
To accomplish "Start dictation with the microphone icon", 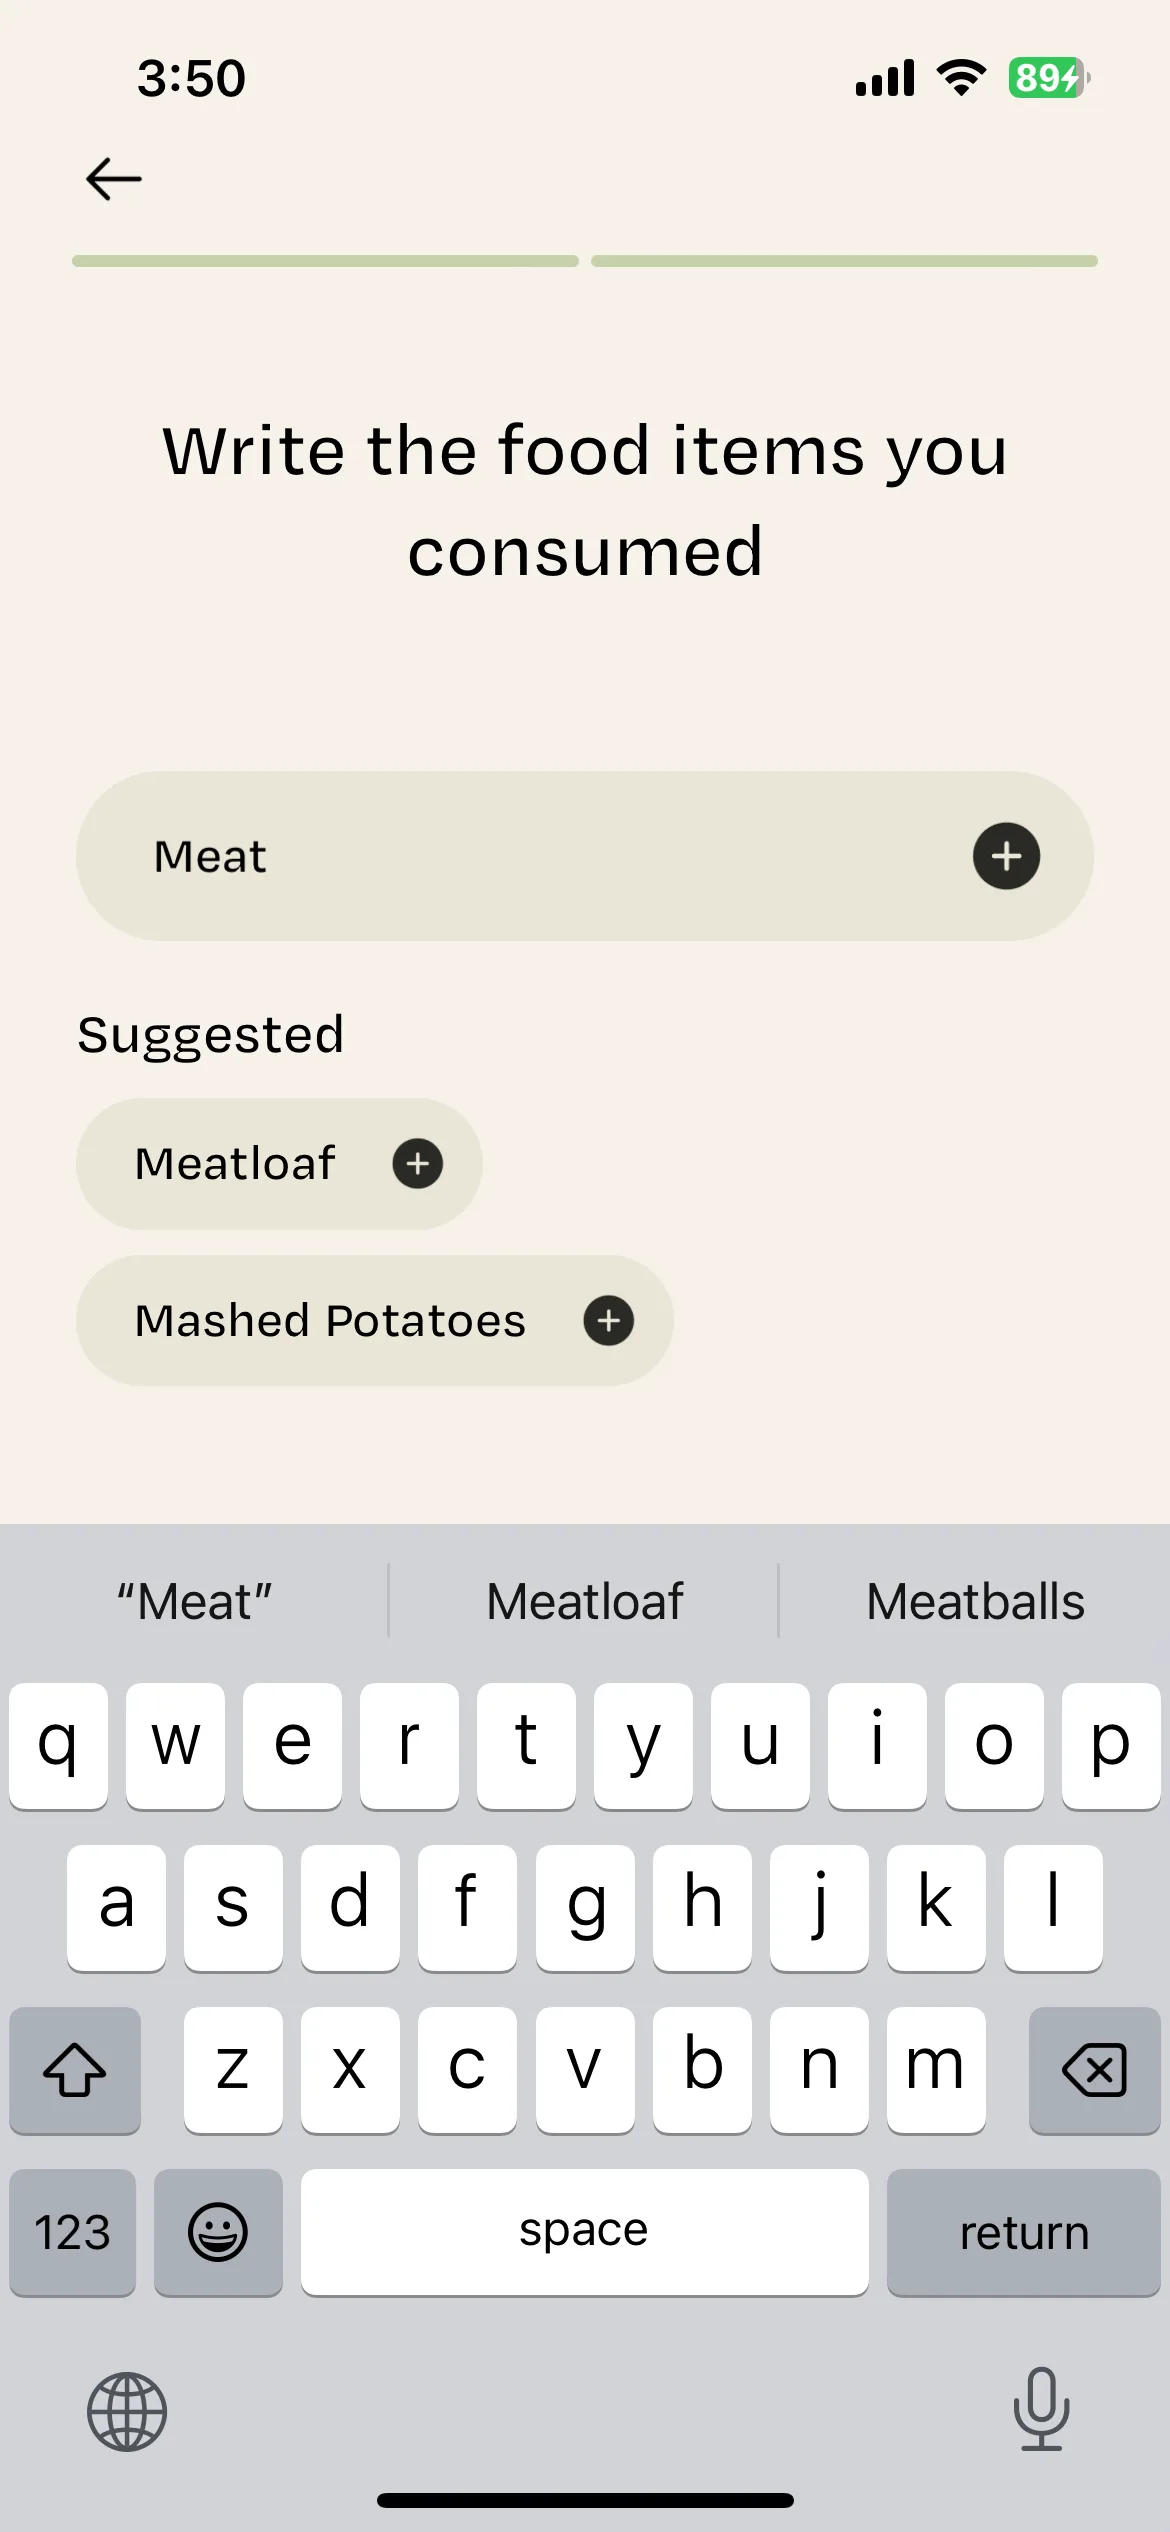I will point(1041,2409).
